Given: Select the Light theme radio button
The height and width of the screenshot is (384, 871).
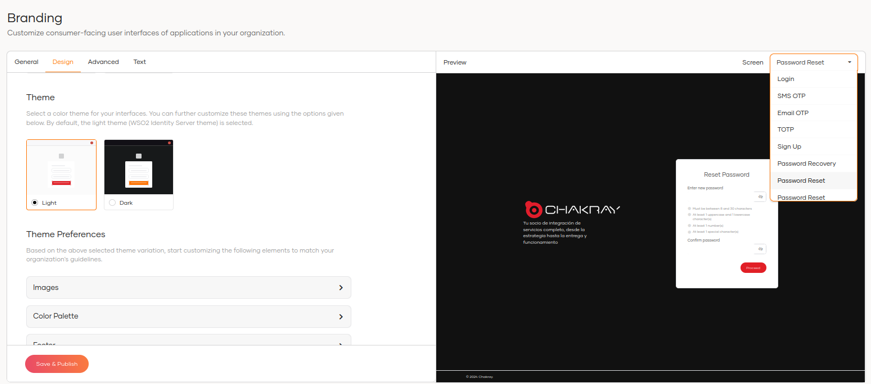Looking at the screenshot, I should [x=34, y=203].
